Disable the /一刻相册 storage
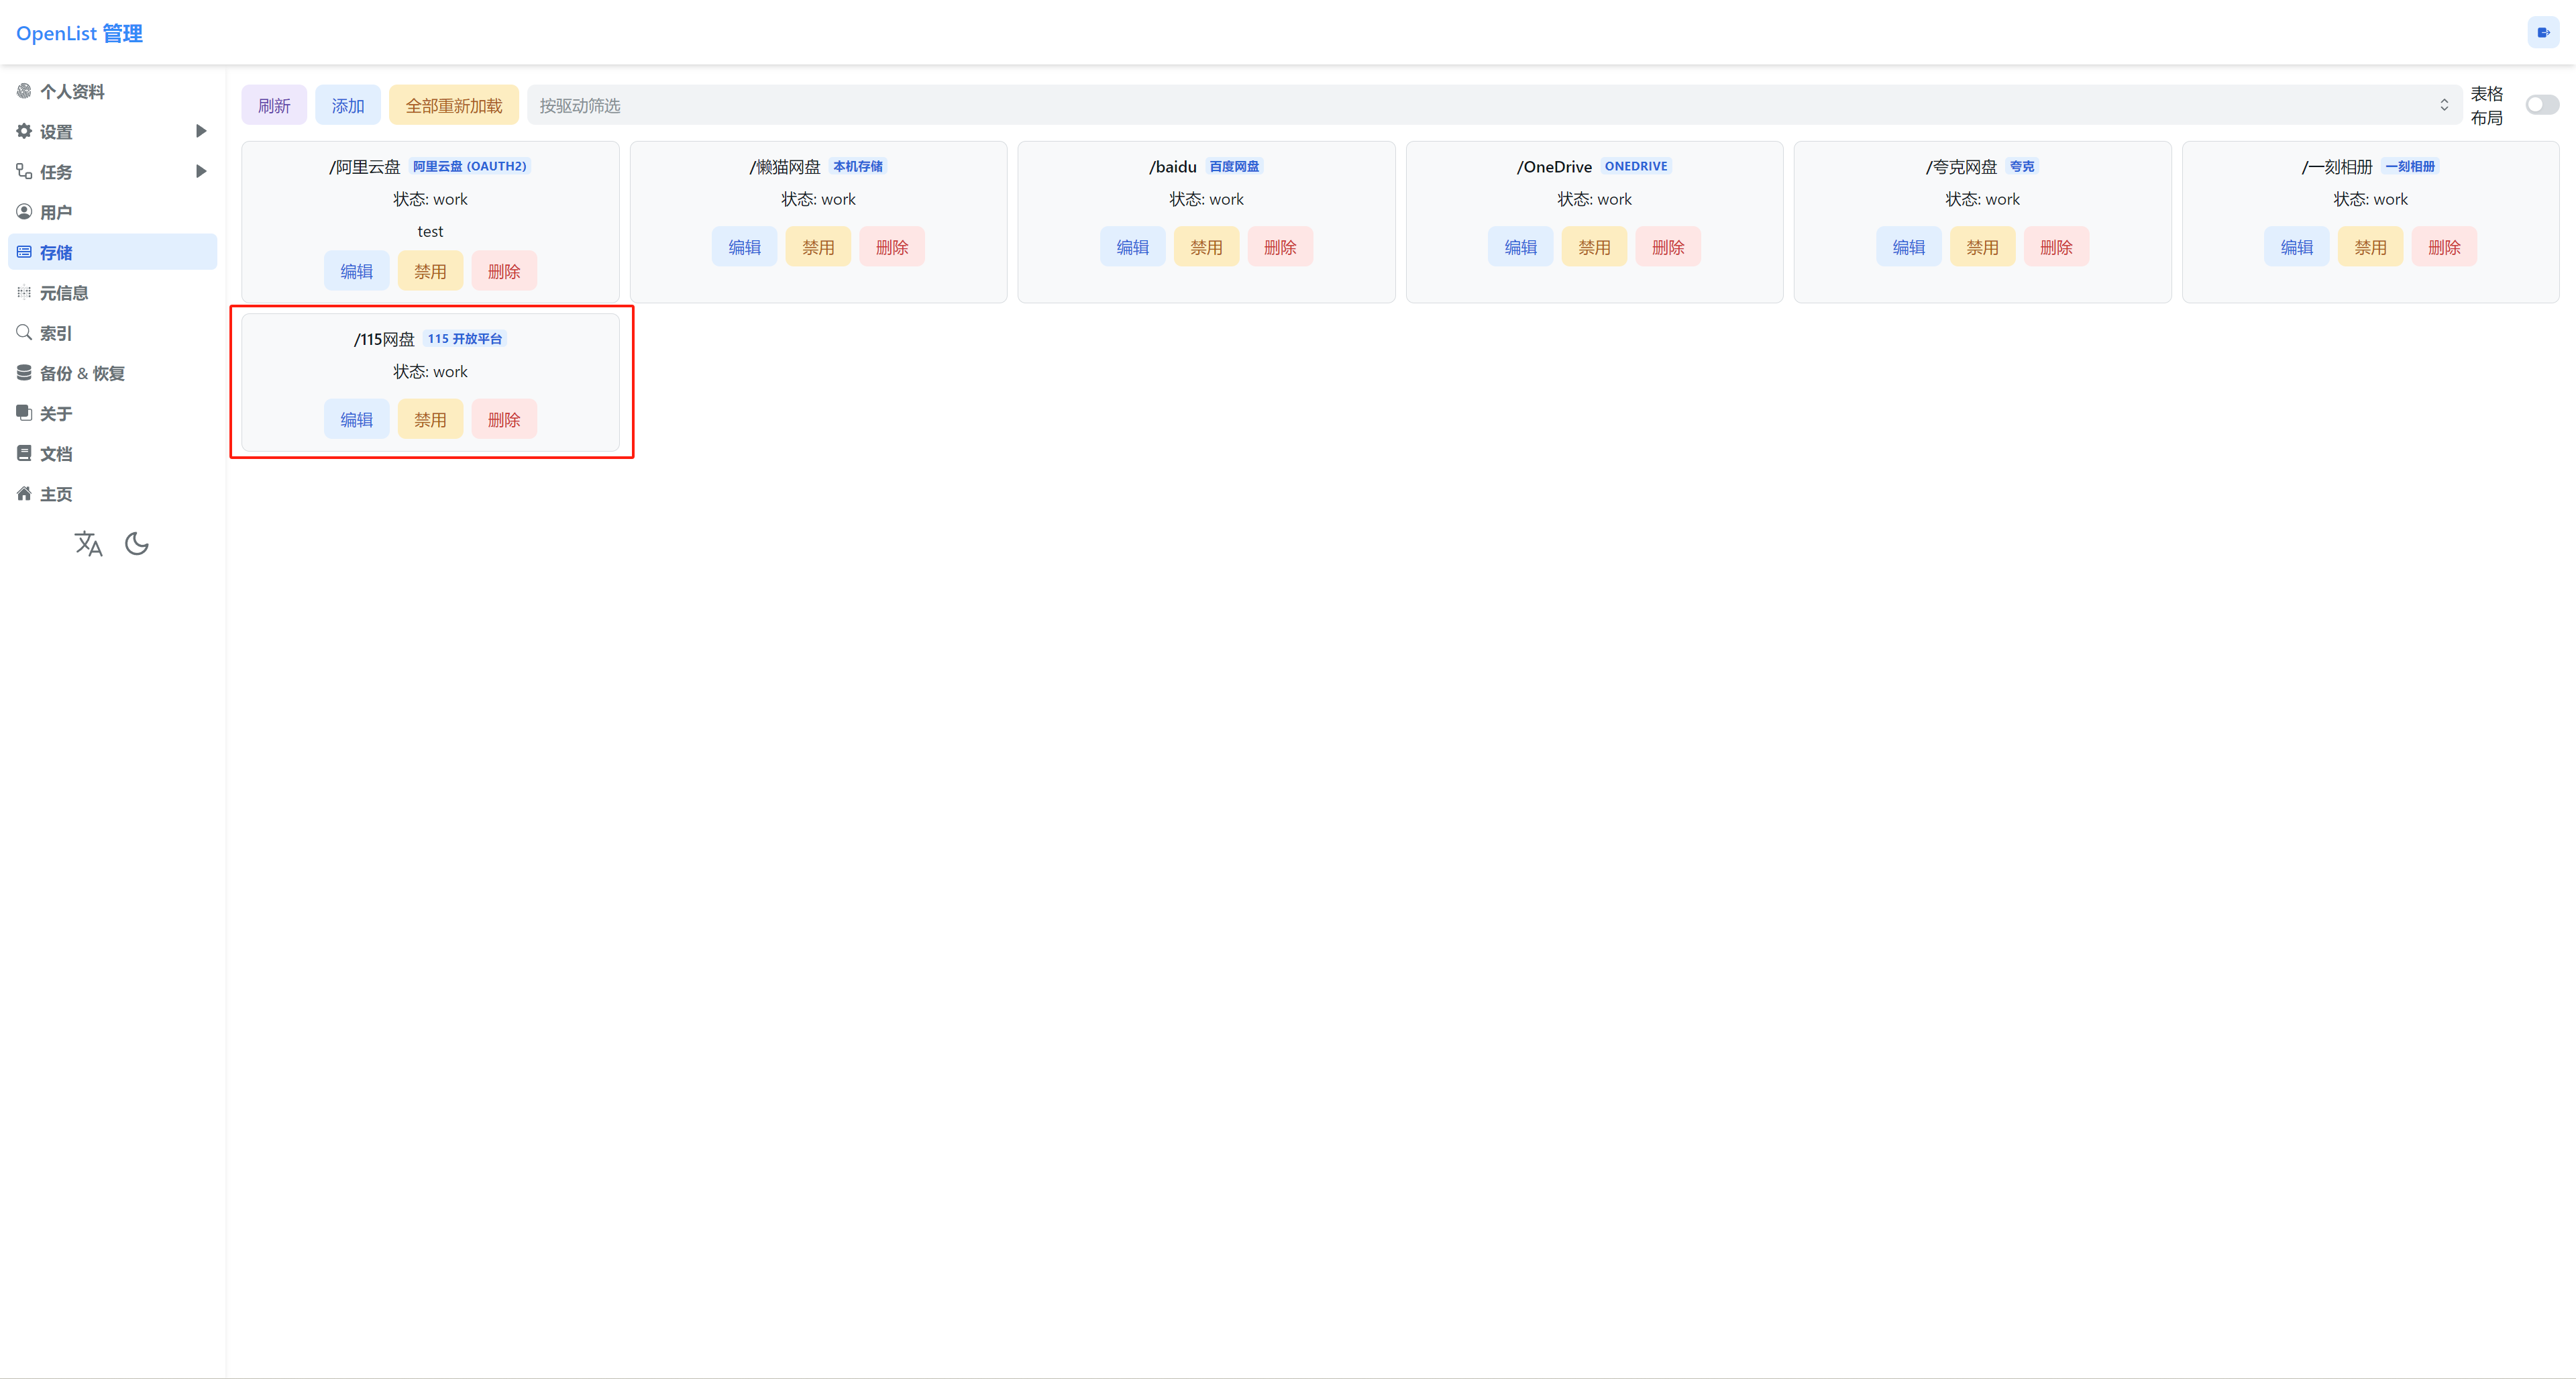Screen dimensions: 2576x1379 click(x=2370, y=247)
